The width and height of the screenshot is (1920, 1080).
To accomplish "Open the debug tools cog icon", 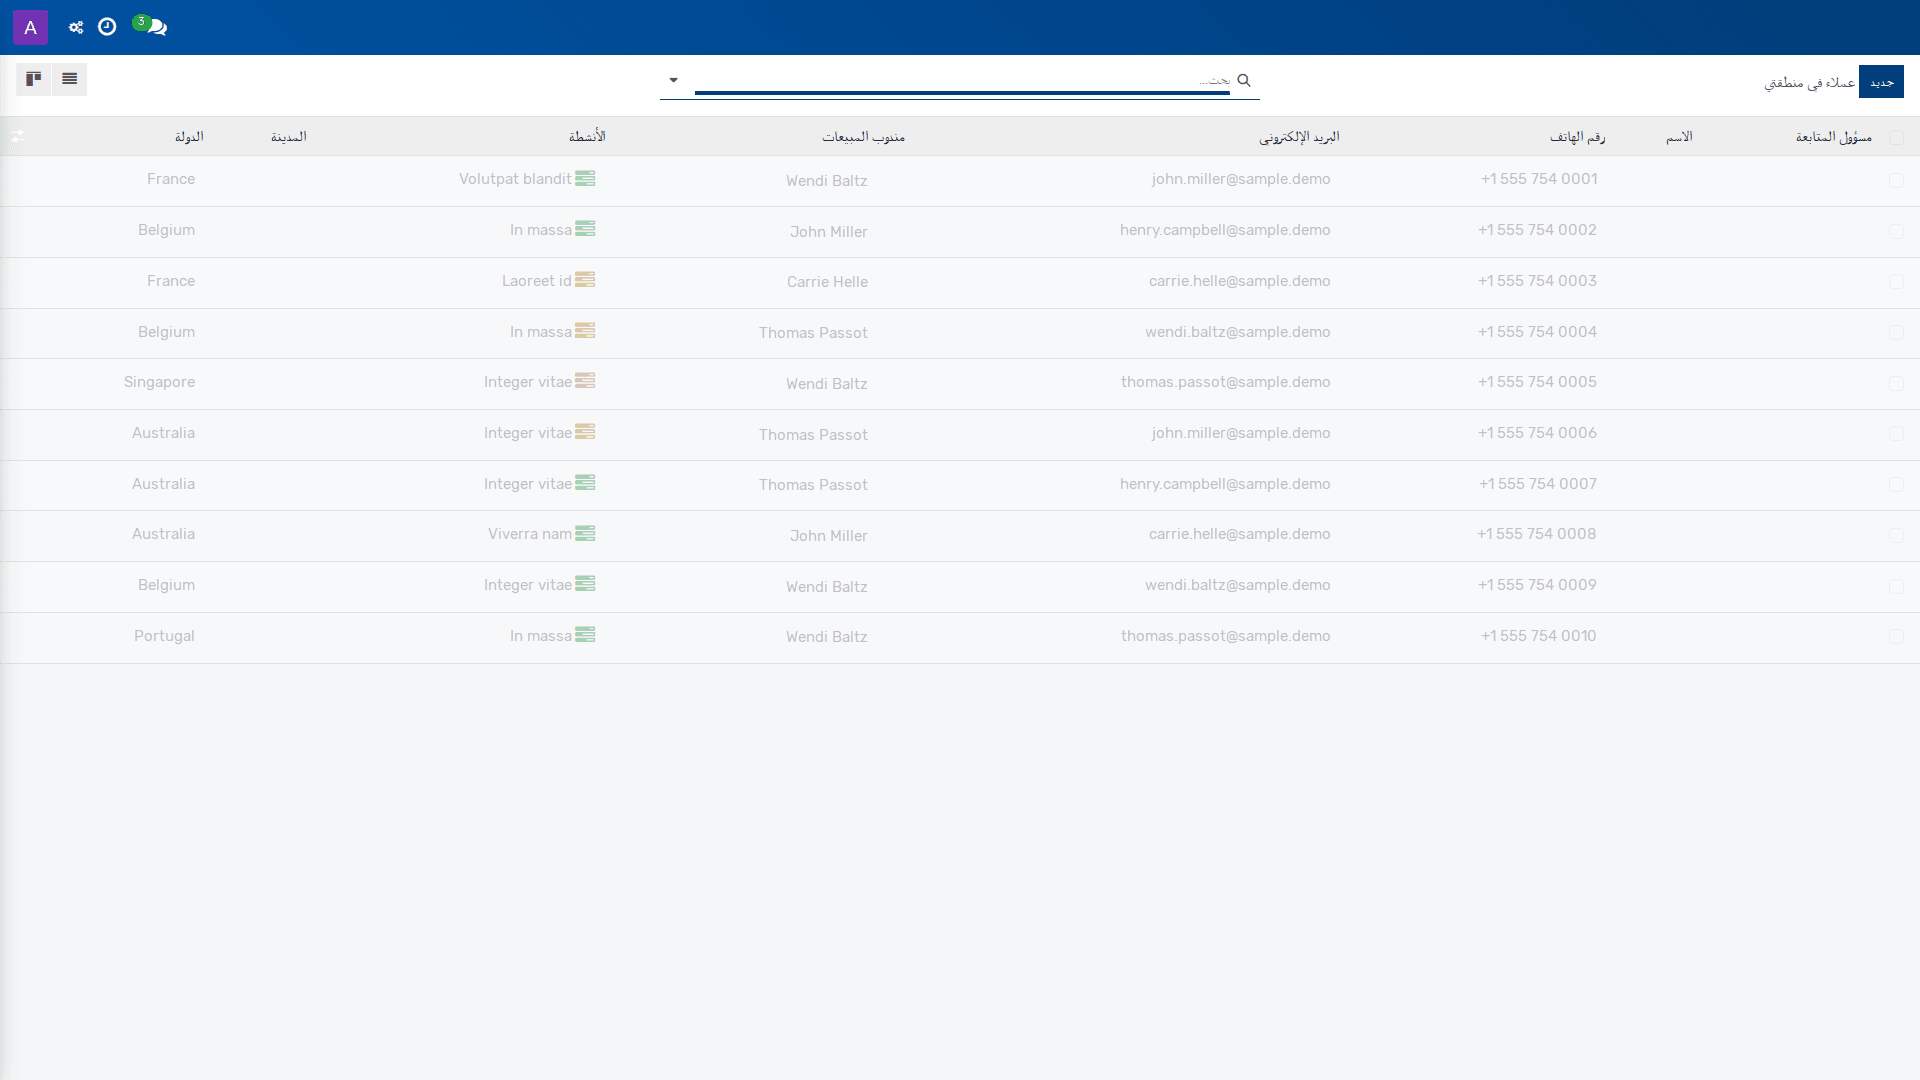I will 76,27.
